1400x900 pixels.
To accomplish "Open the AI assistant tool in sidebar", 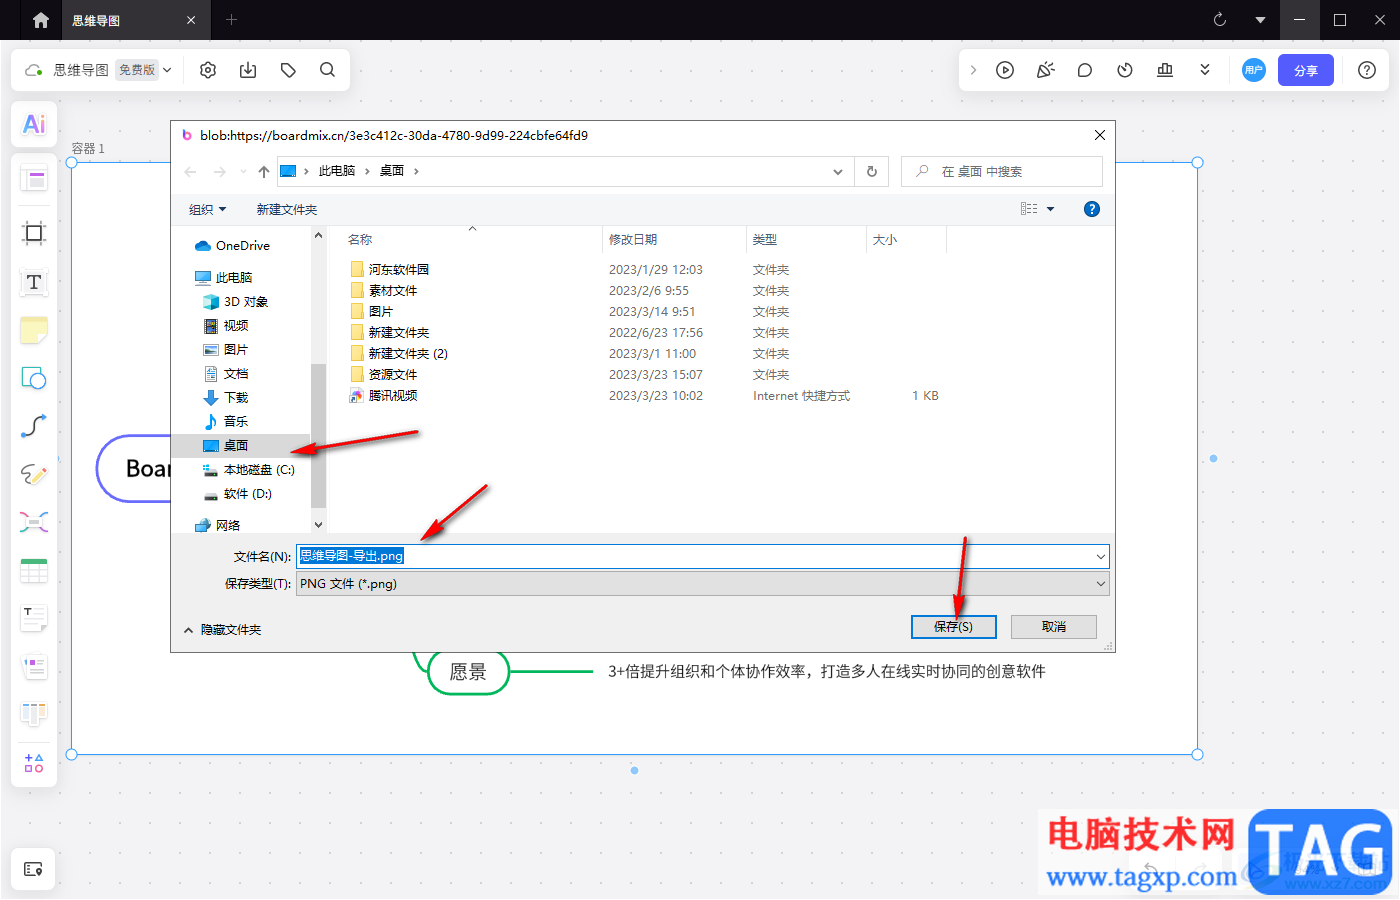I will coord(34,124).
